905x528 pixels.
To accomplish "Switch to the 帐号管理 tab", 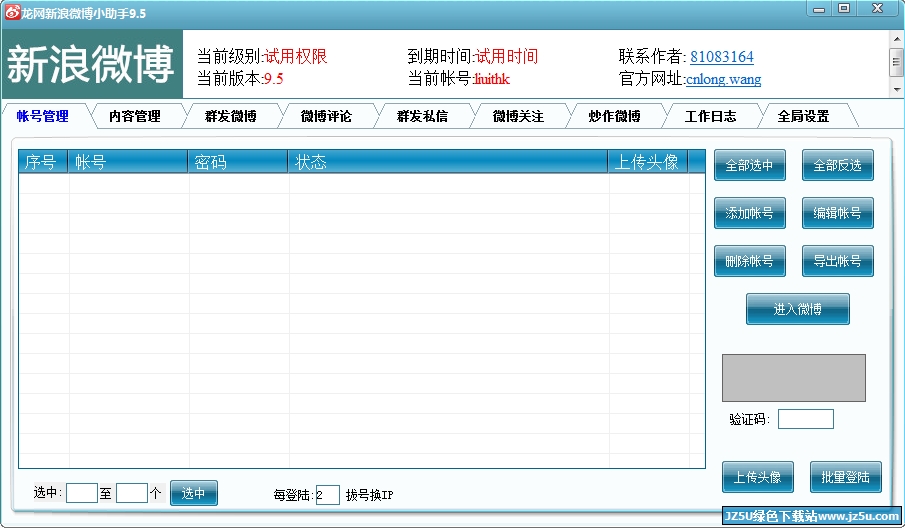I will click(x=43, y=116).
